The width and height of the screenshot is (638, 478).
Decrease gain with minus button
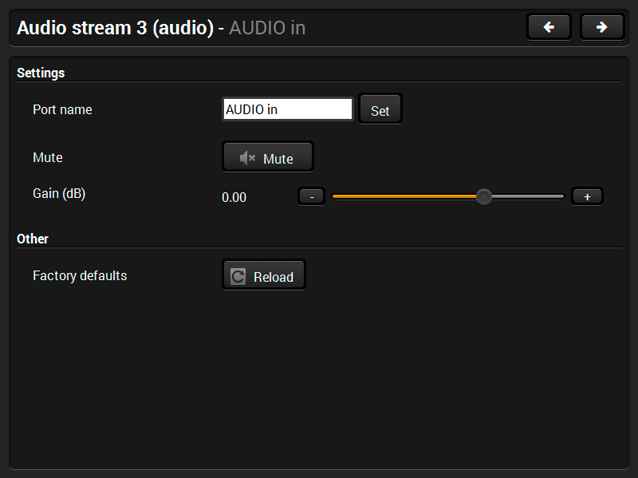311,196
